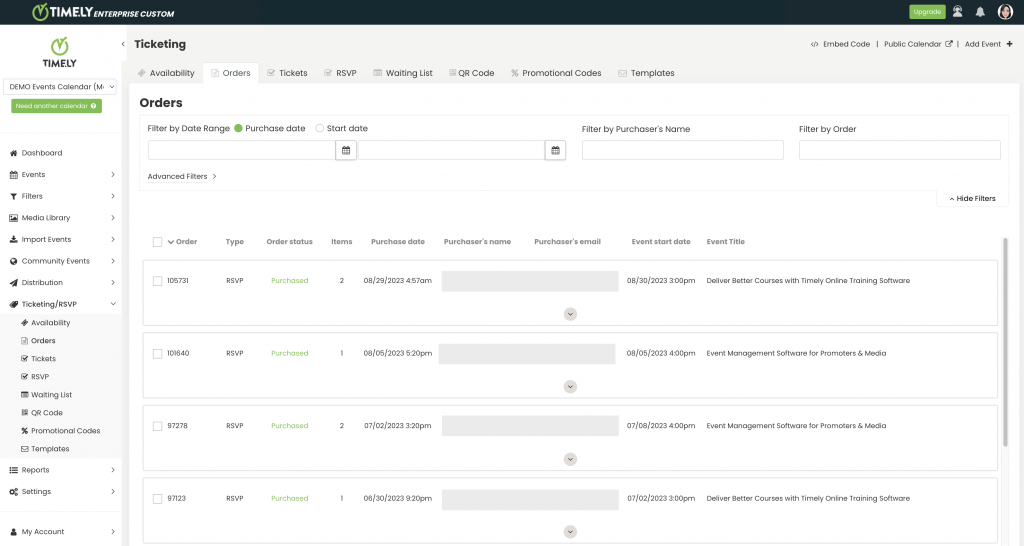Image resolution: width=1024 pixels, height=546 pixels.
Task: Click the Embed Code brackets icon
Action: click(x=814, y=44)
